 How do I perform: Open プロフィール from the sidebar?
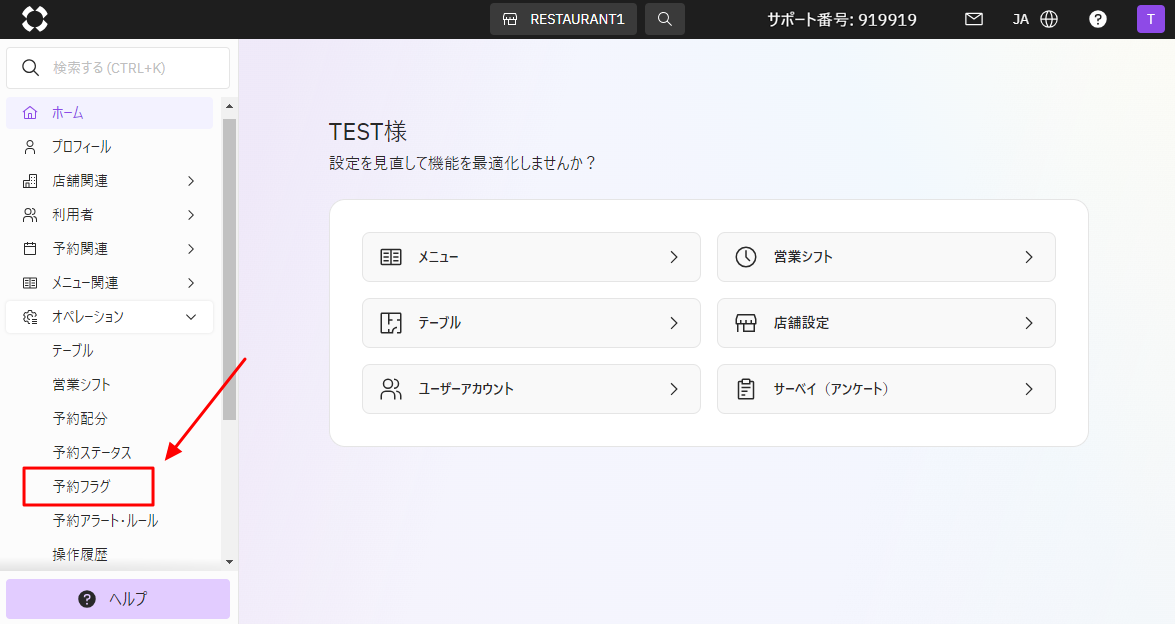click(82, 147)
